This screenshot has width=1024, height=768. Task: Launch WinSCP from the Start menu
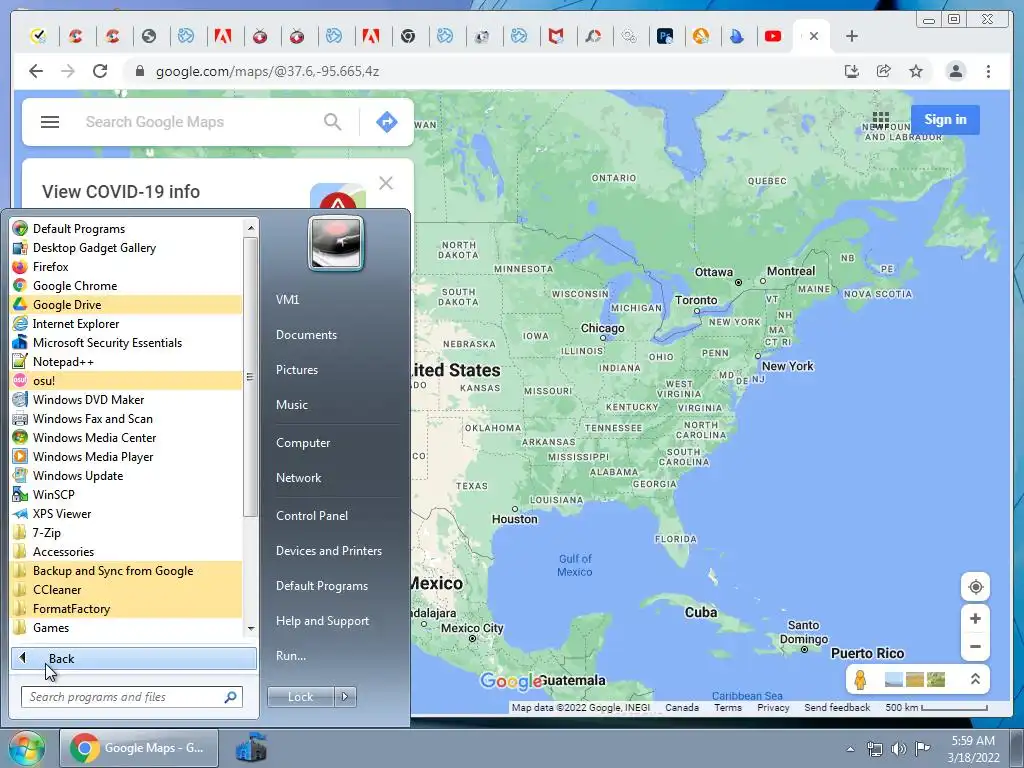pos(54,494)
